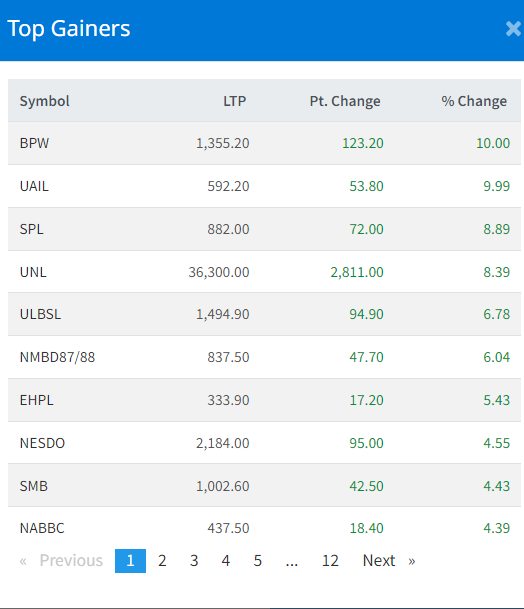Select the SPL symbol
This screenshot has width=524, height=609.
point(31,229)
